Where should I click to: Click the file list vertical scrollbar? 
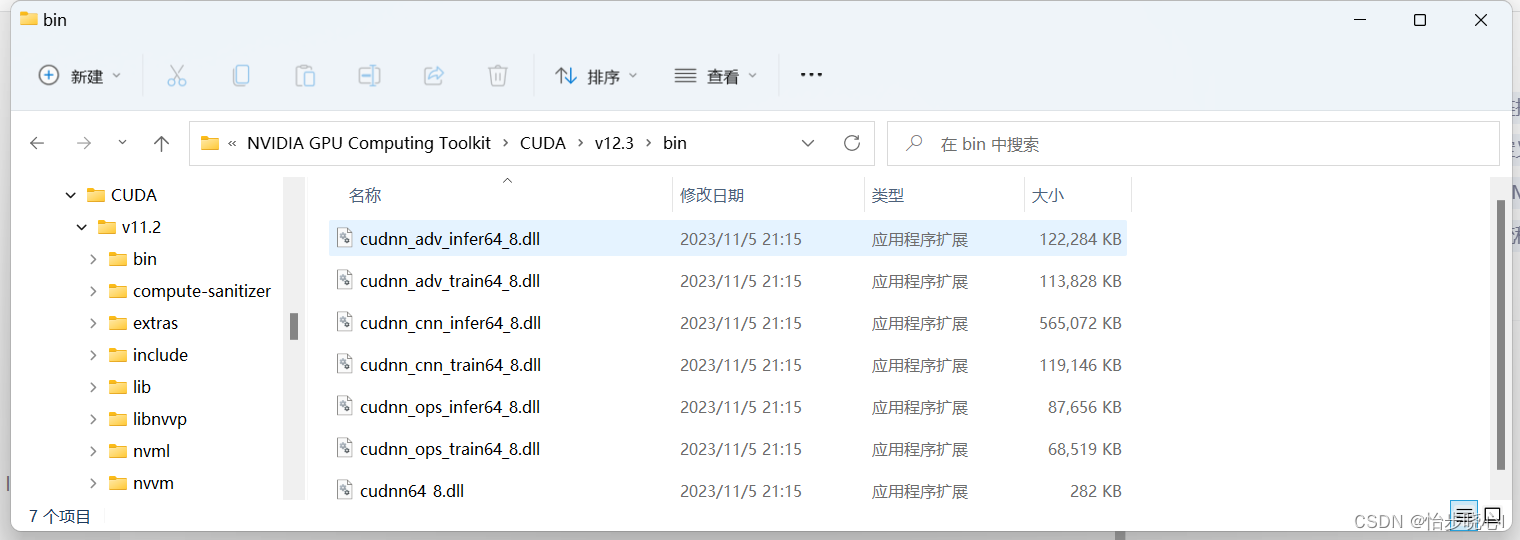[1499, 334]
